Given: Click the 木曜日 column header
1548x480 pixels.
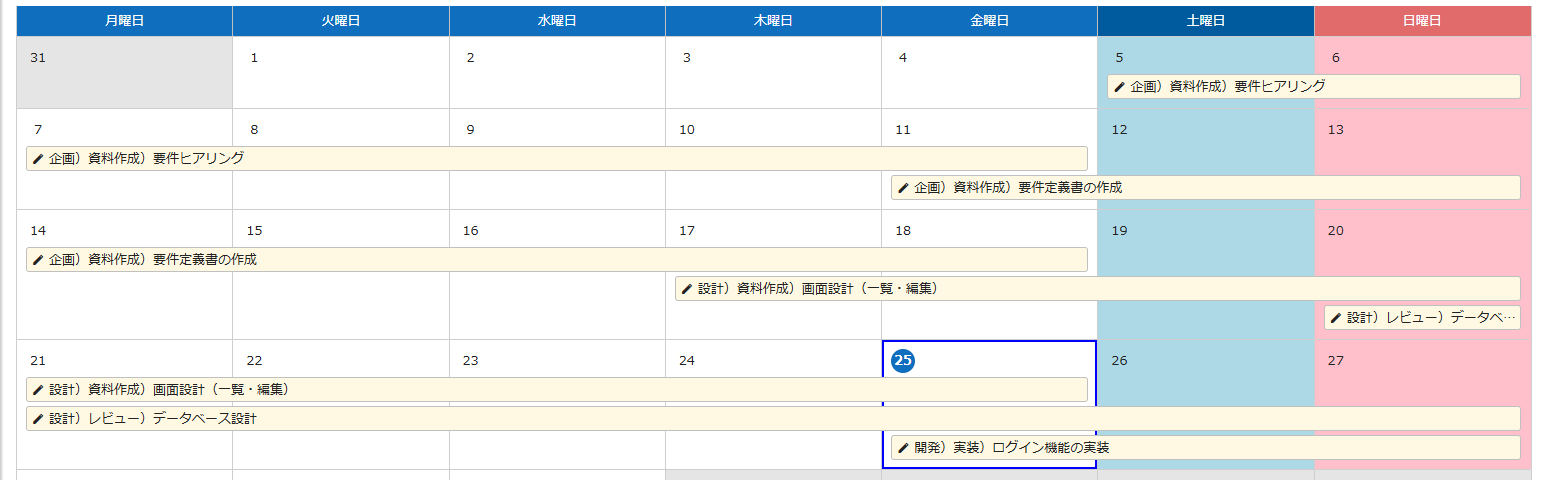Looking at the screenshot, I should [x=773, y=21].
